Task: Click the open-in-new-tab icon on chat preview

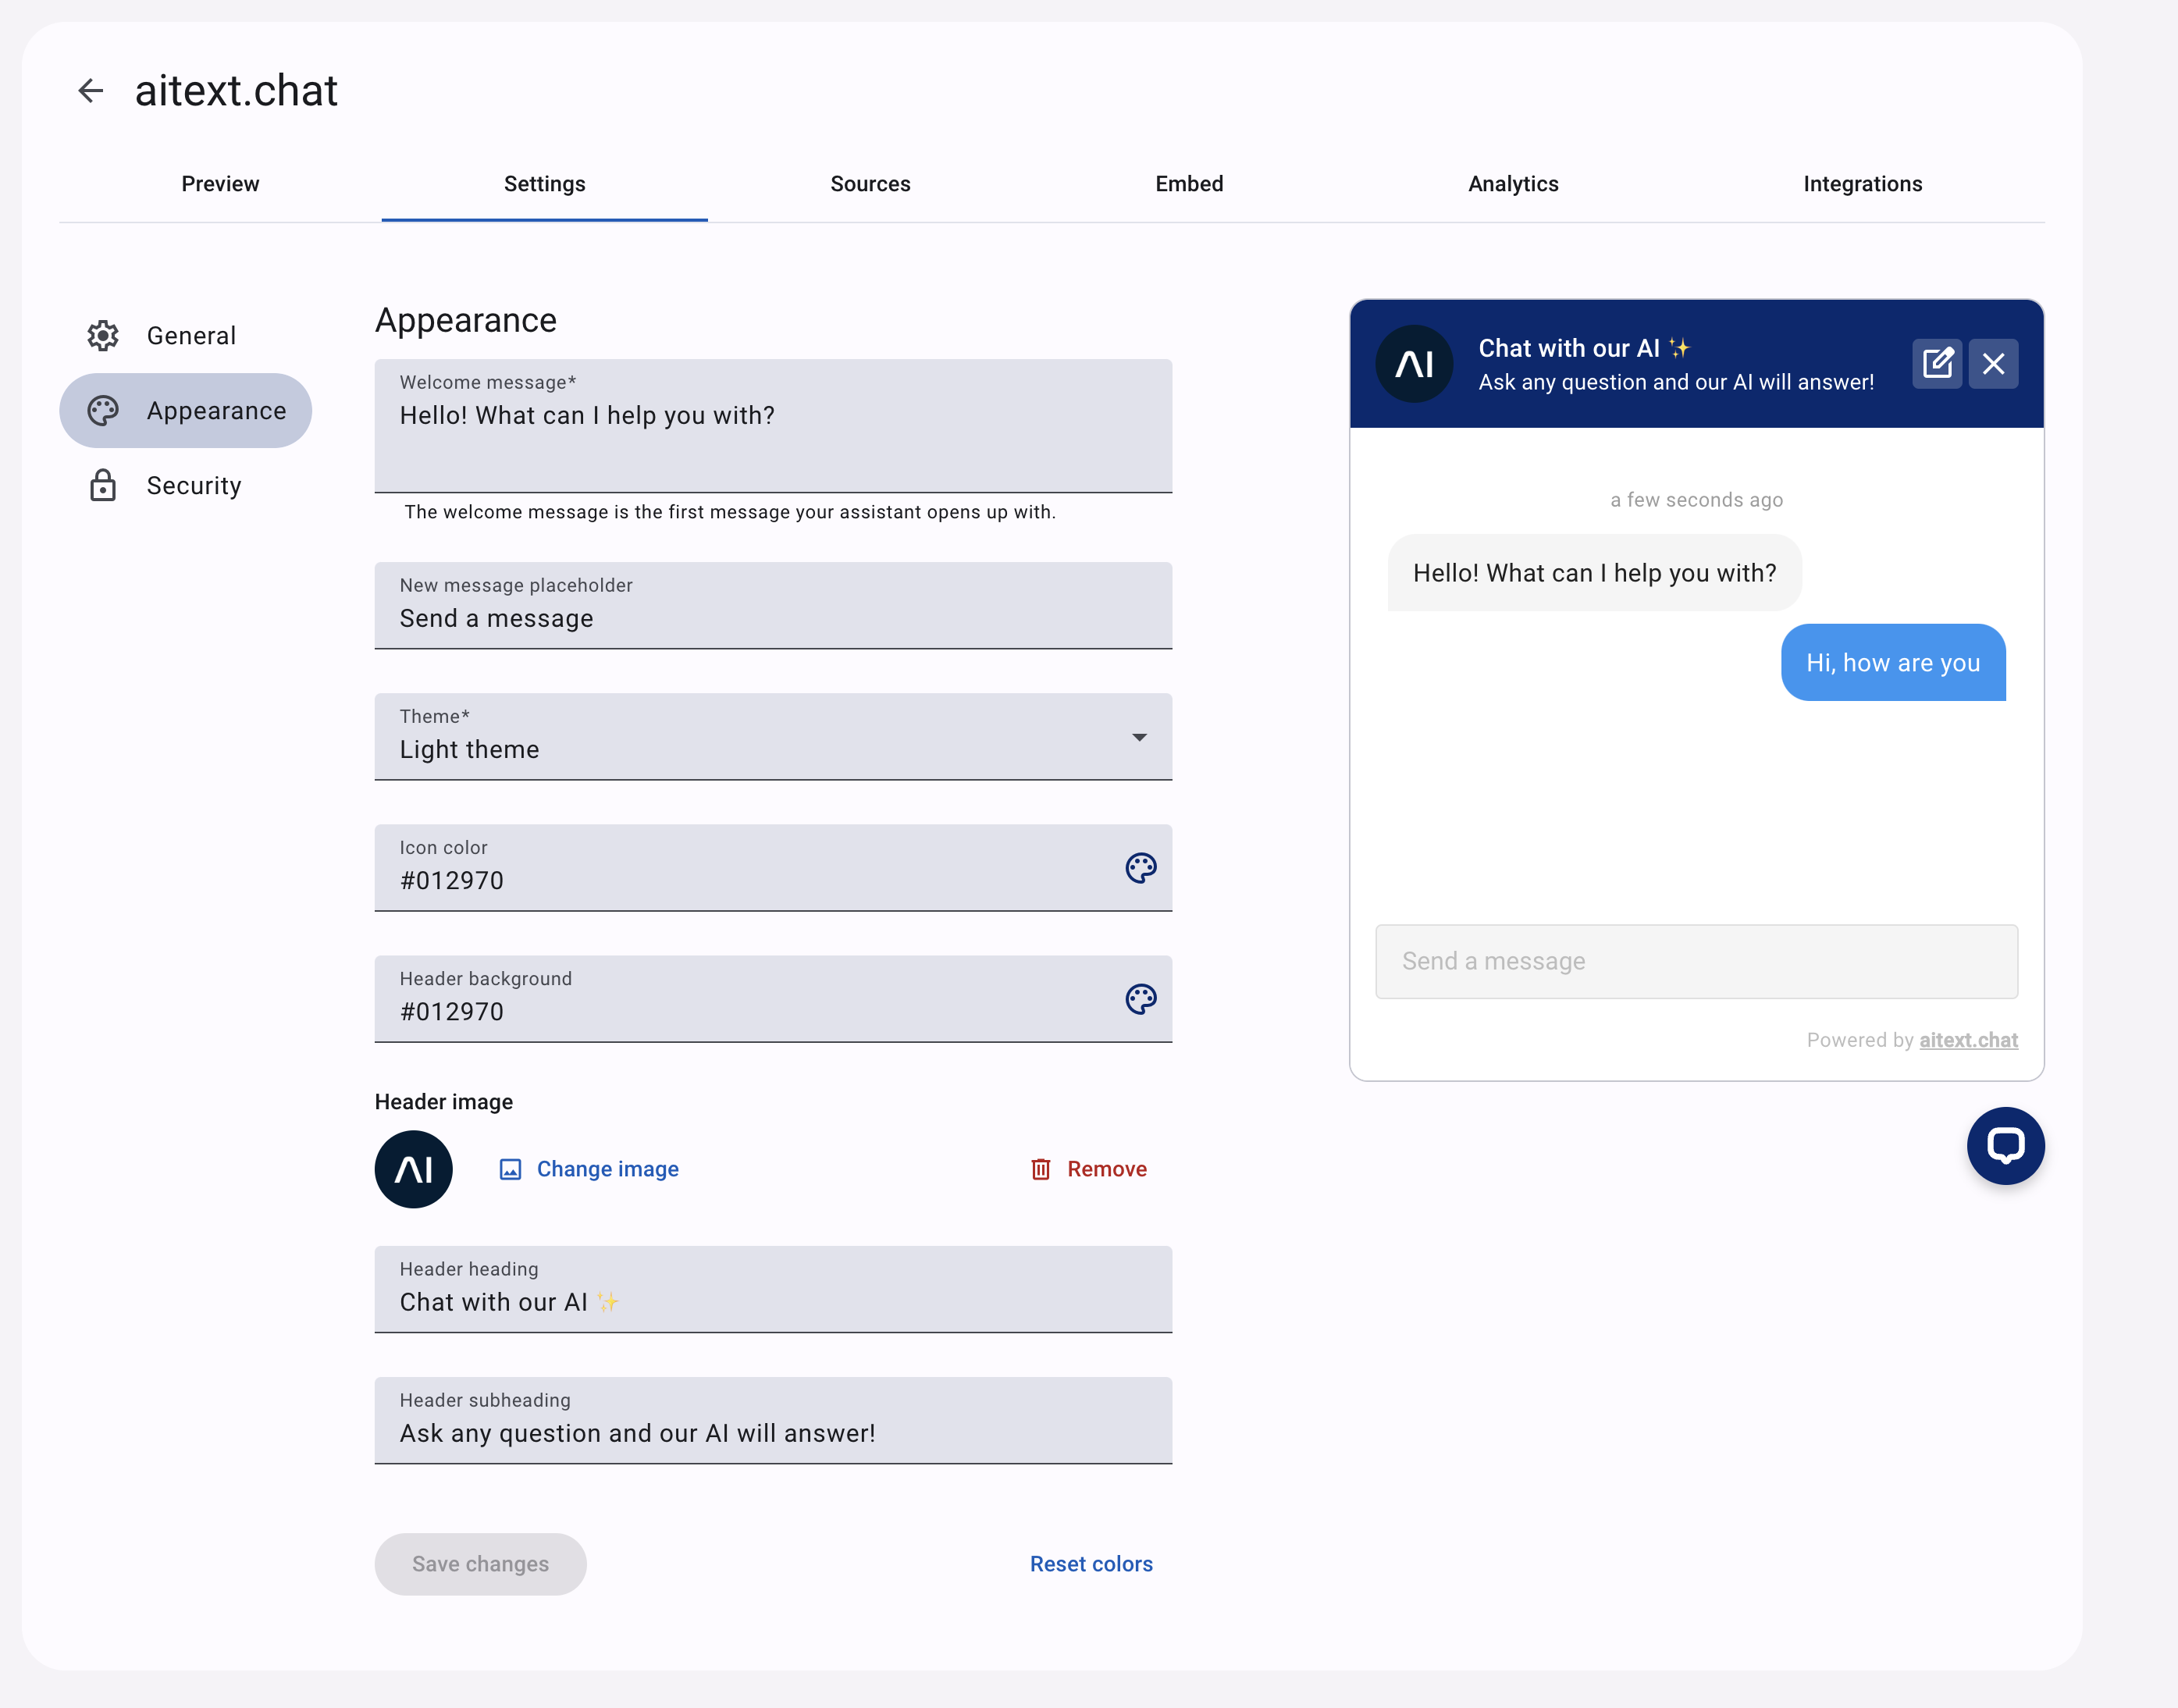Action: point(1938,362)
